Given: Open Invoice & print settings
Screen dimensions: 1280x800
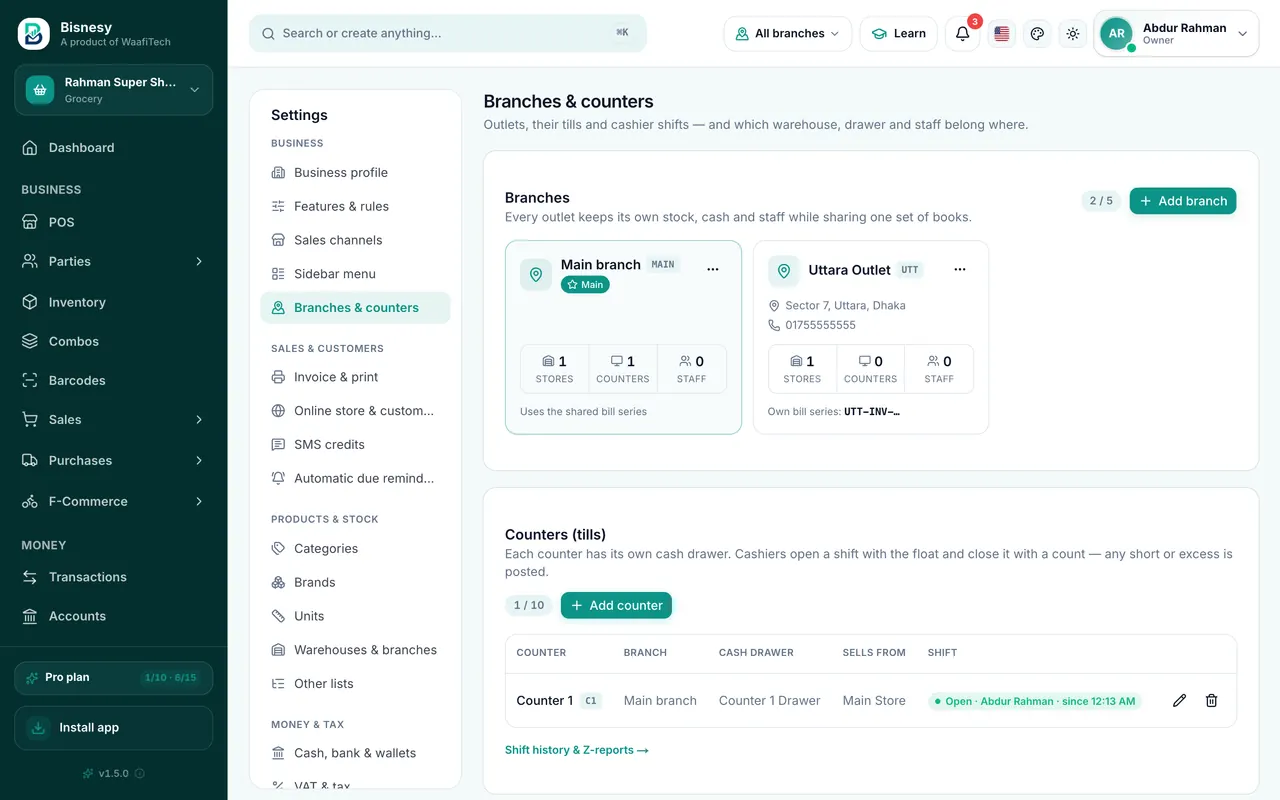Looking at the screenshot, I should tap(355, 377).
